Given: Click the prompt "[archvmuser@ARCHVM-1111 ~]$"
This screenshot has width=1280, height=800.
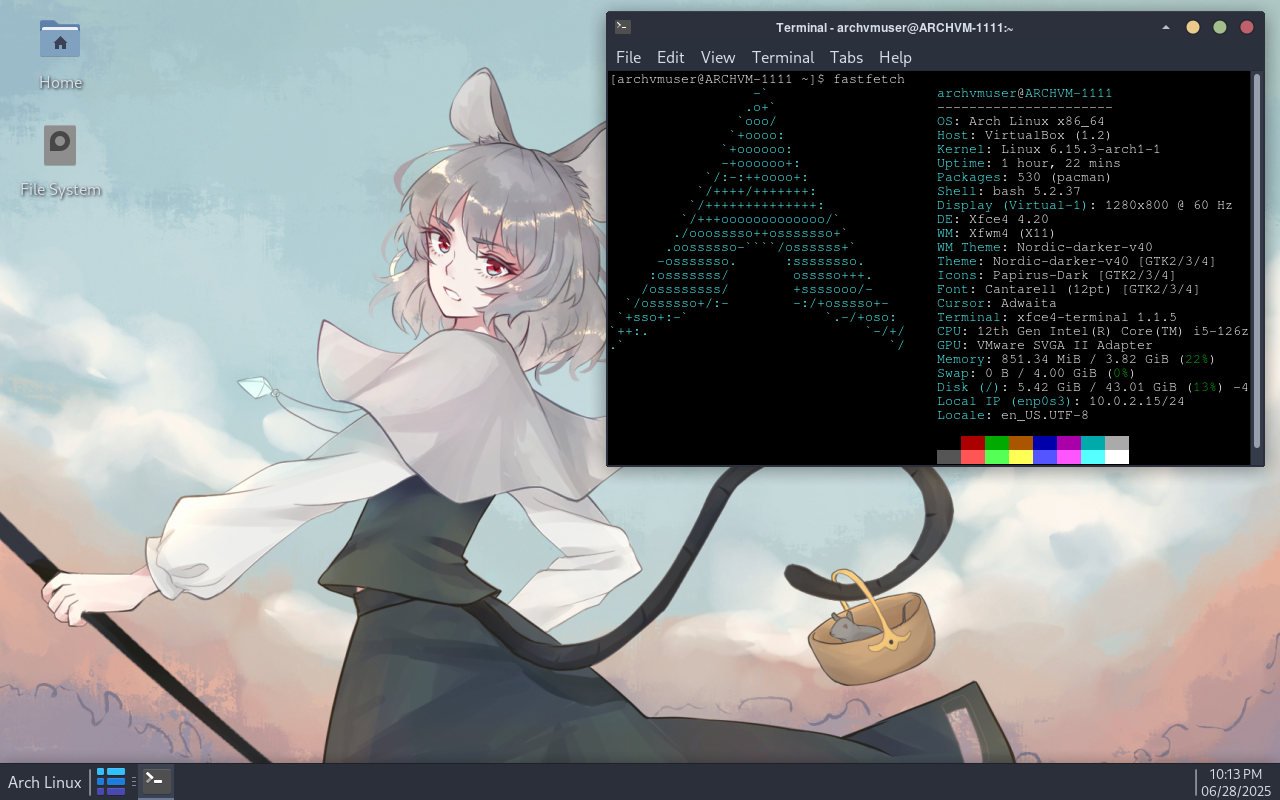Looking at the screenshot, I should tap(717, 79).
